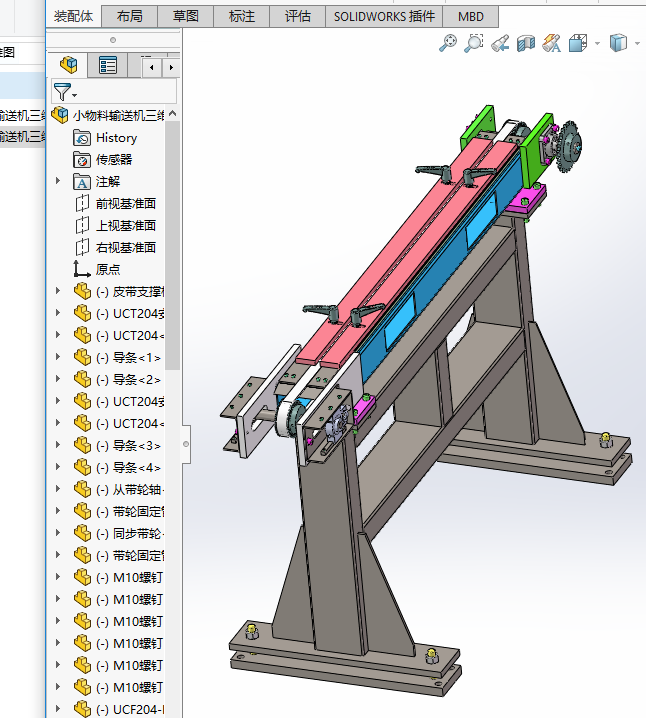The image size is (646, 718).
Task: Select the Zoom to Area tool
Action: coord(474,44)
